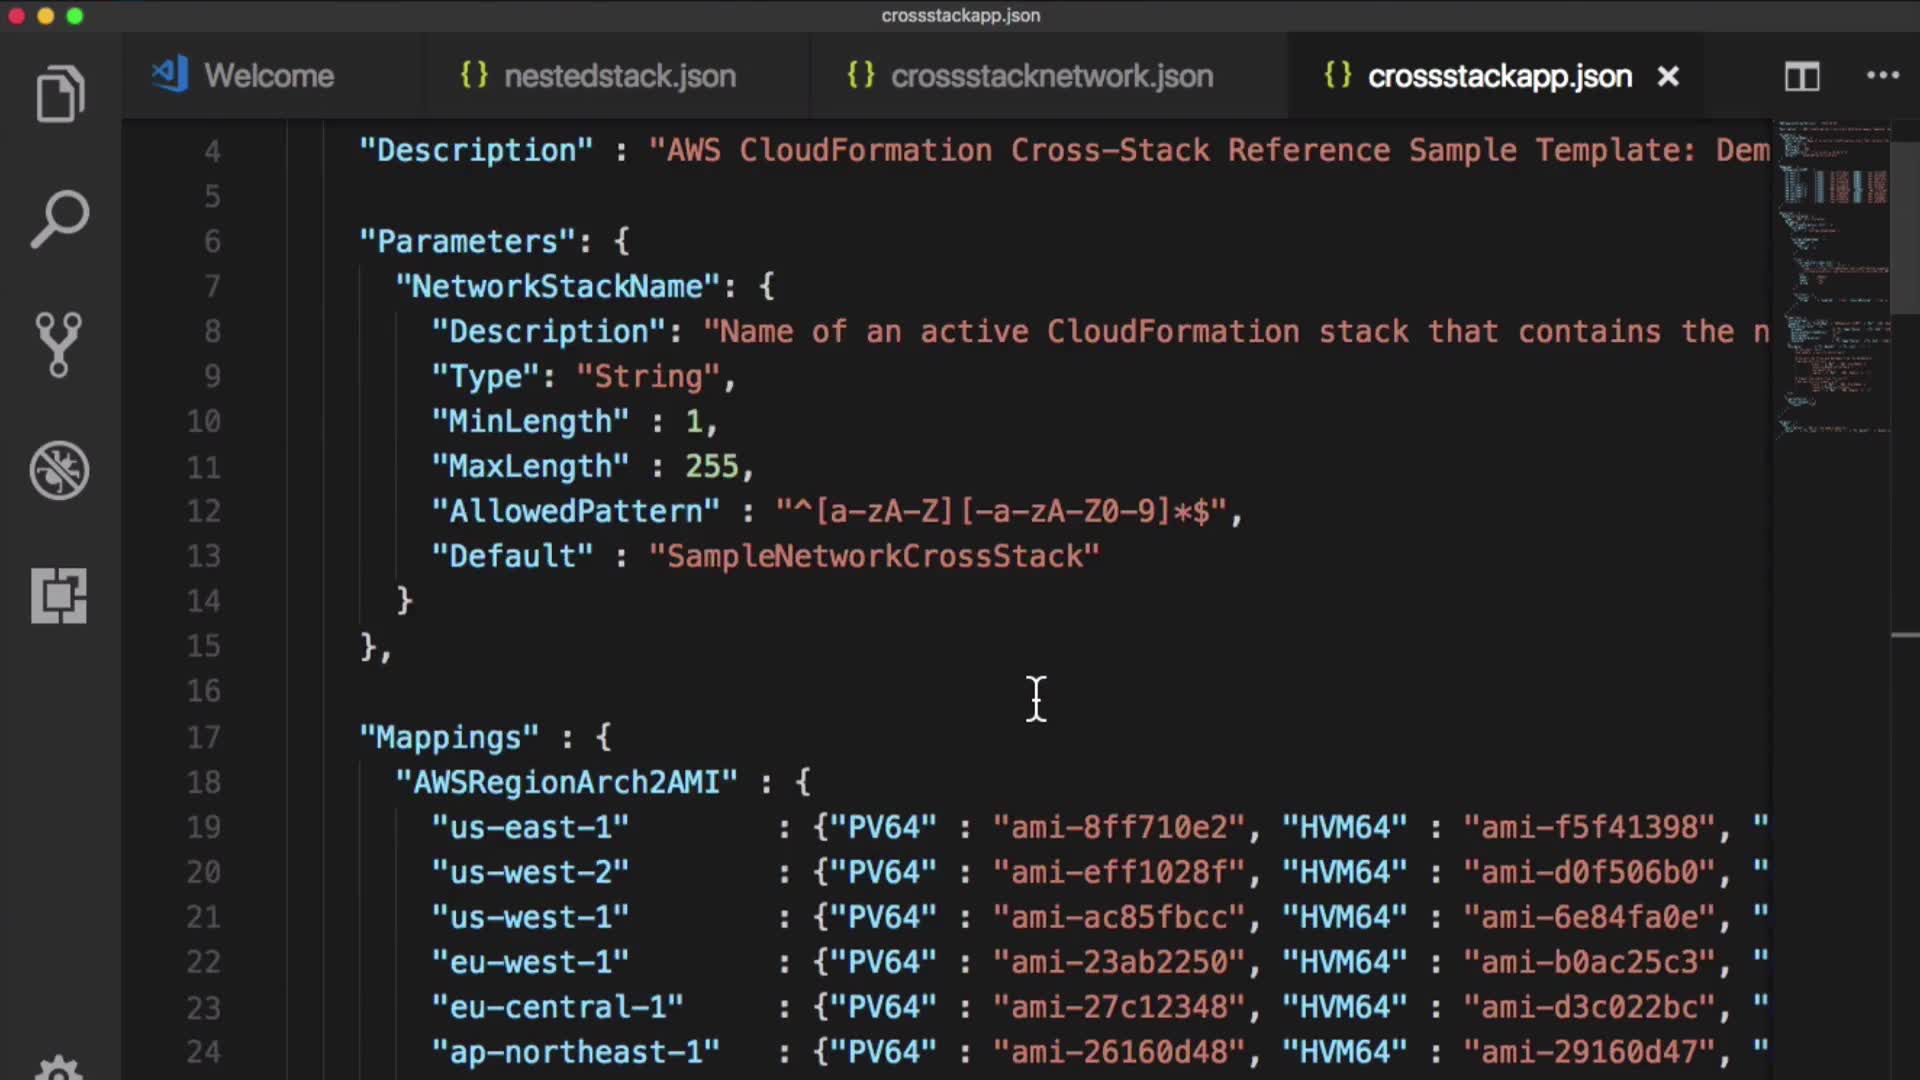This screenshot has height=1080, width=1920.
Task: Click the line number 13 in the gutter
Action: (x=204, y=556)
